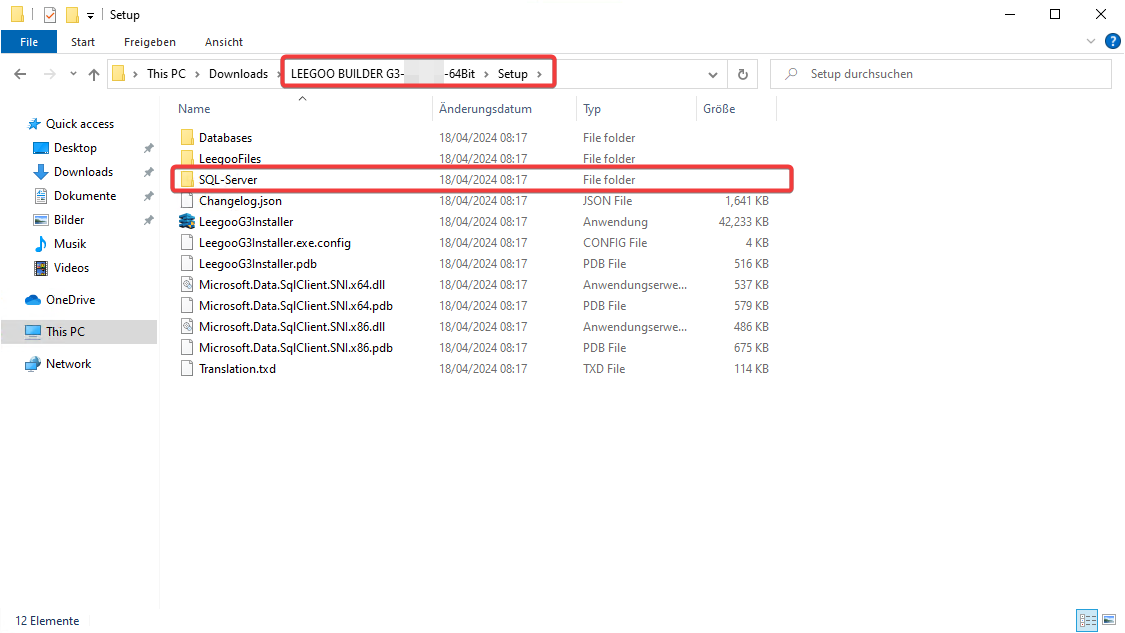The image size is (1125, 633).
Task: Click the LeegooG3Installer.exe.config file icon
Action: click(x=187, y=243)
